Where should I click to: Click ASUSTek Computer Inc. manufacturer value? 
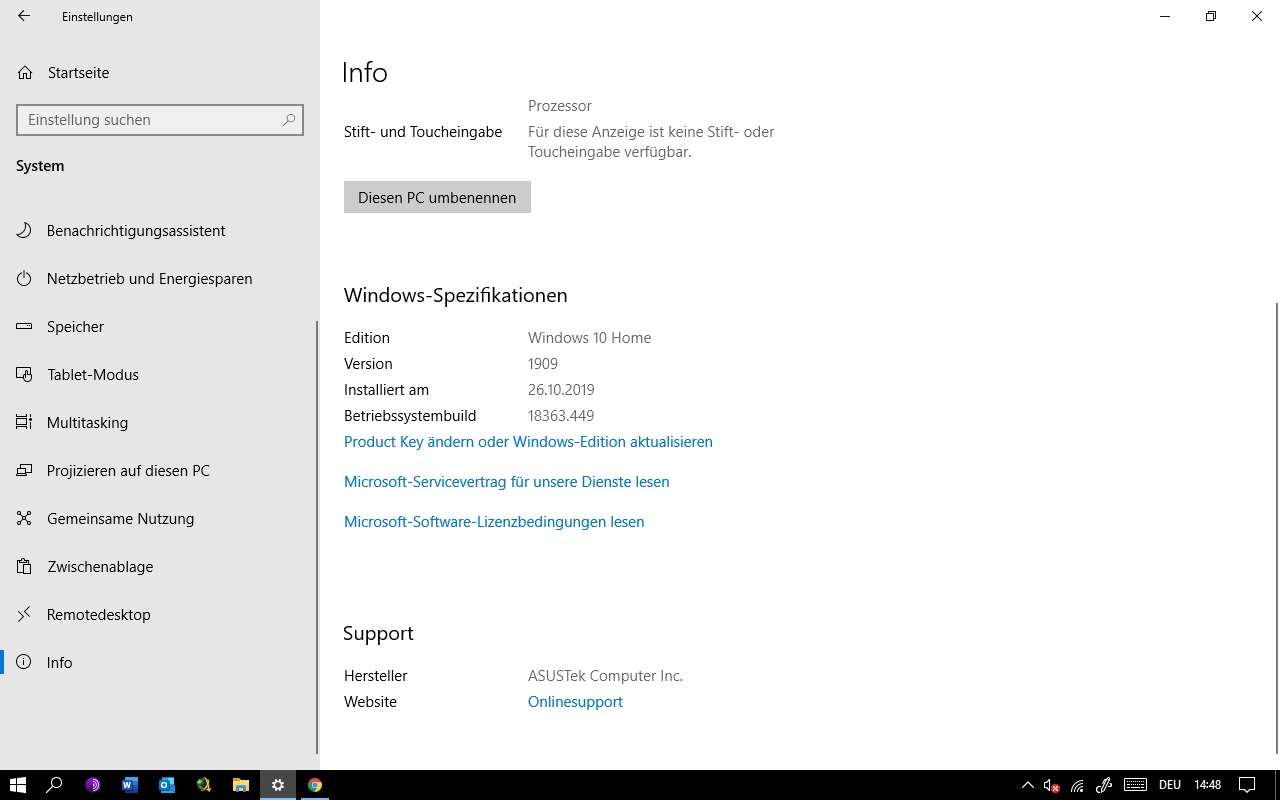pyautogui.click(x=605, y=676)
